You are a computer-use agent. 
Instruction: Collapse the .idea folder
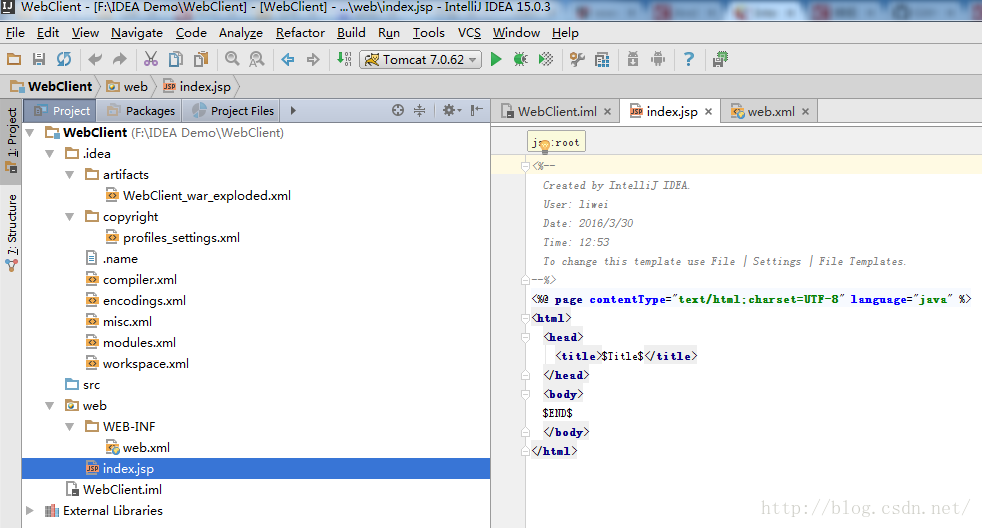pyautogui.click(x=49, y=153)
